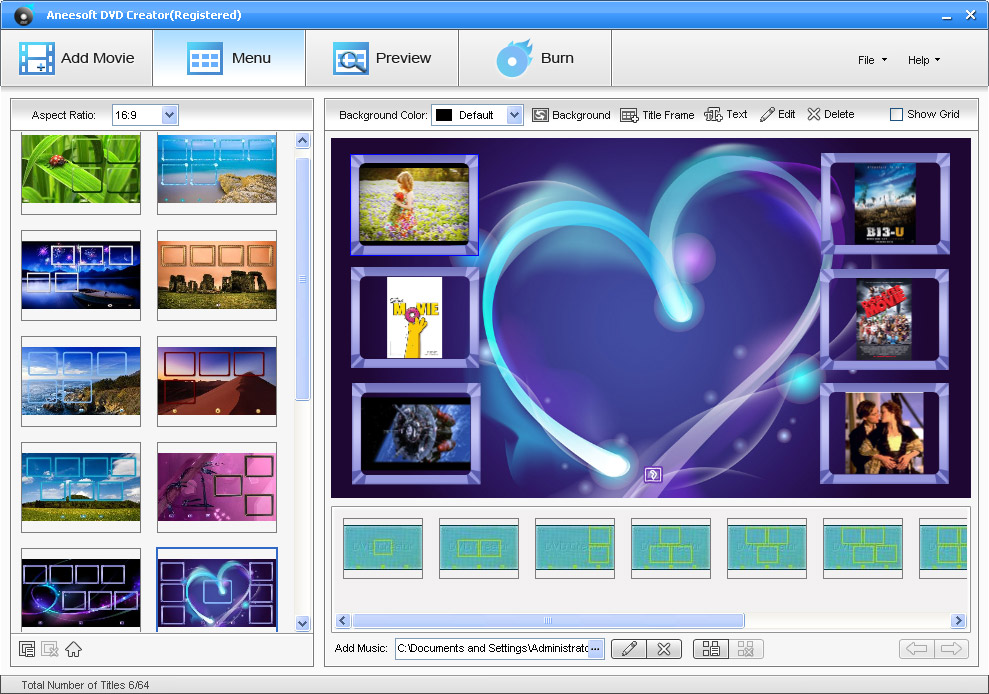Viewport: 989px width, 694px height.
Task: Click the Edit pencil in top toolbar
Action: pos(777,115)
